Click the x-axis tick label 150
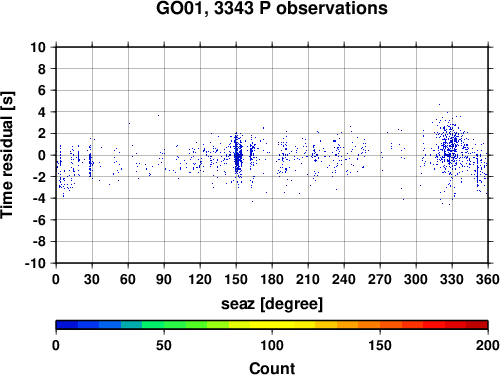The height and width of the screenshot is (375, 500). pos(236,279)
